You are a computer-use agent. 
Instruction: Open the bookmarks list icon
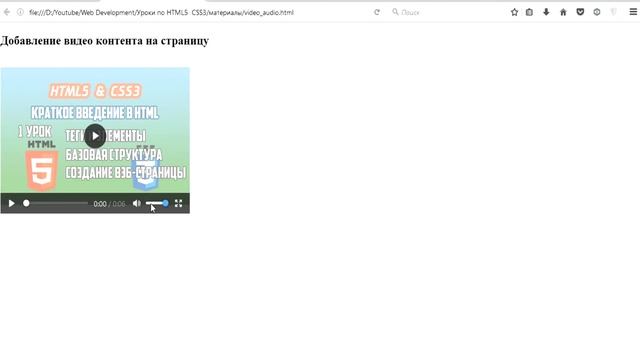point(529,12)
